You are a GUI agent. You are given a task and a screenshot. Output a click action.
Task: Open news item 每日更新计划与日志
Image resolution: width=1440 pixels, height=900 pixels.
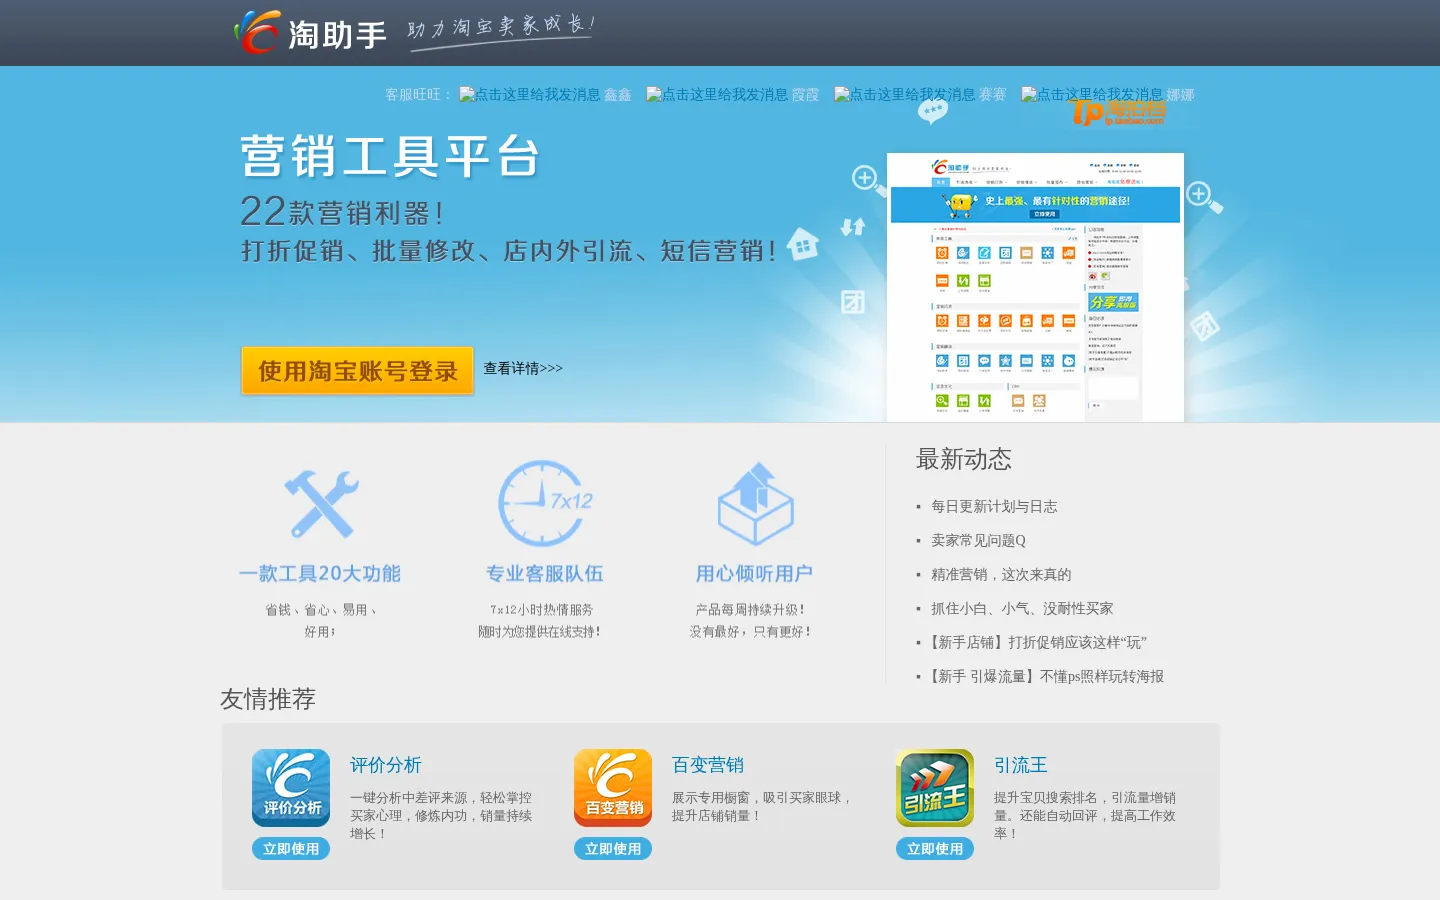tap(994, 507)
